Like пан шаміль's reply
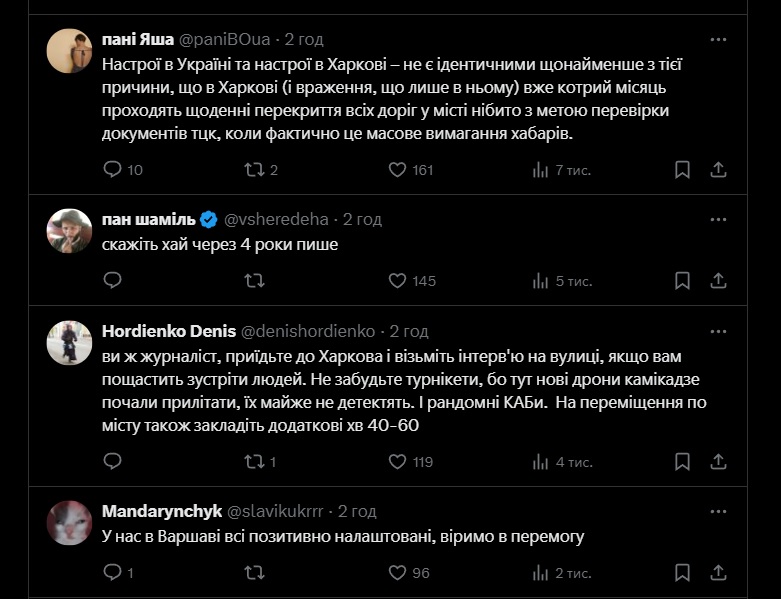Image resolution: width=781 pixels, height=599 pixels. [x=397, y=281]
